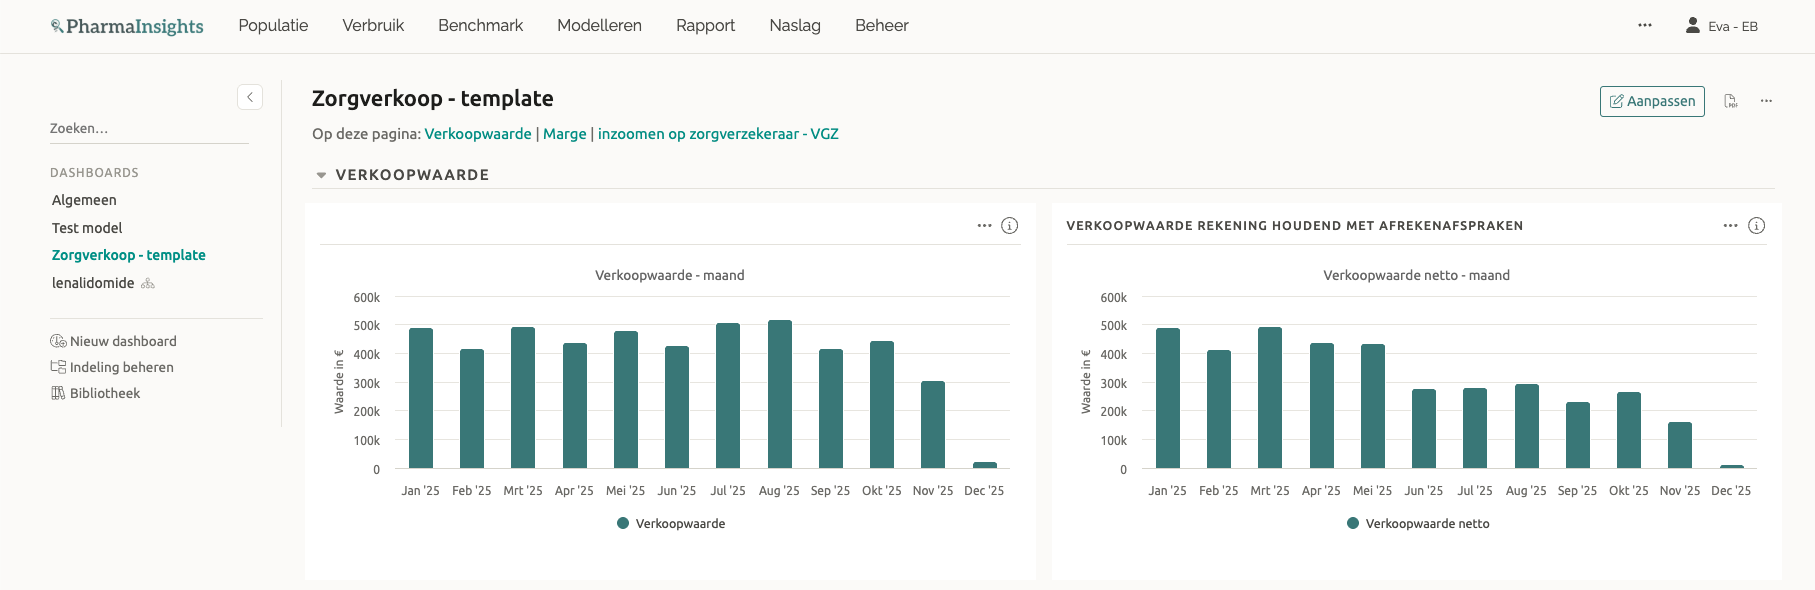Viewport: 1815px width, 590px height.
Task: Select the Zorgverkoop - template dashboard
Action: coord(129,255)
